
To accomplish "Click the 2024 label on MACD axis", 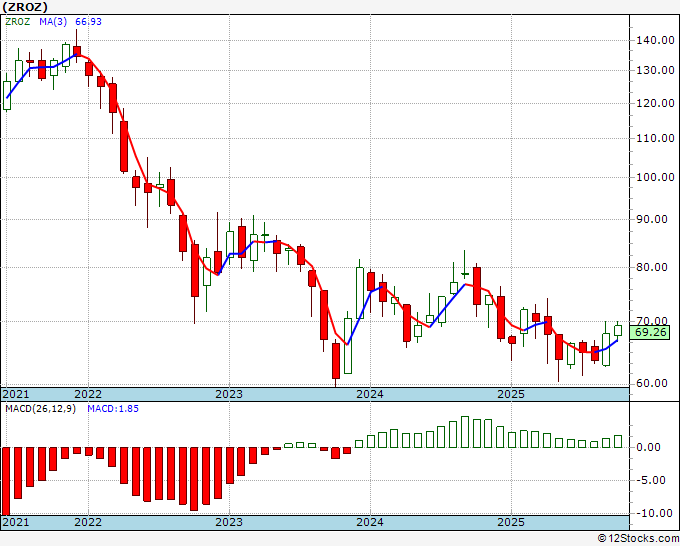I will click(x=370, y=522).
